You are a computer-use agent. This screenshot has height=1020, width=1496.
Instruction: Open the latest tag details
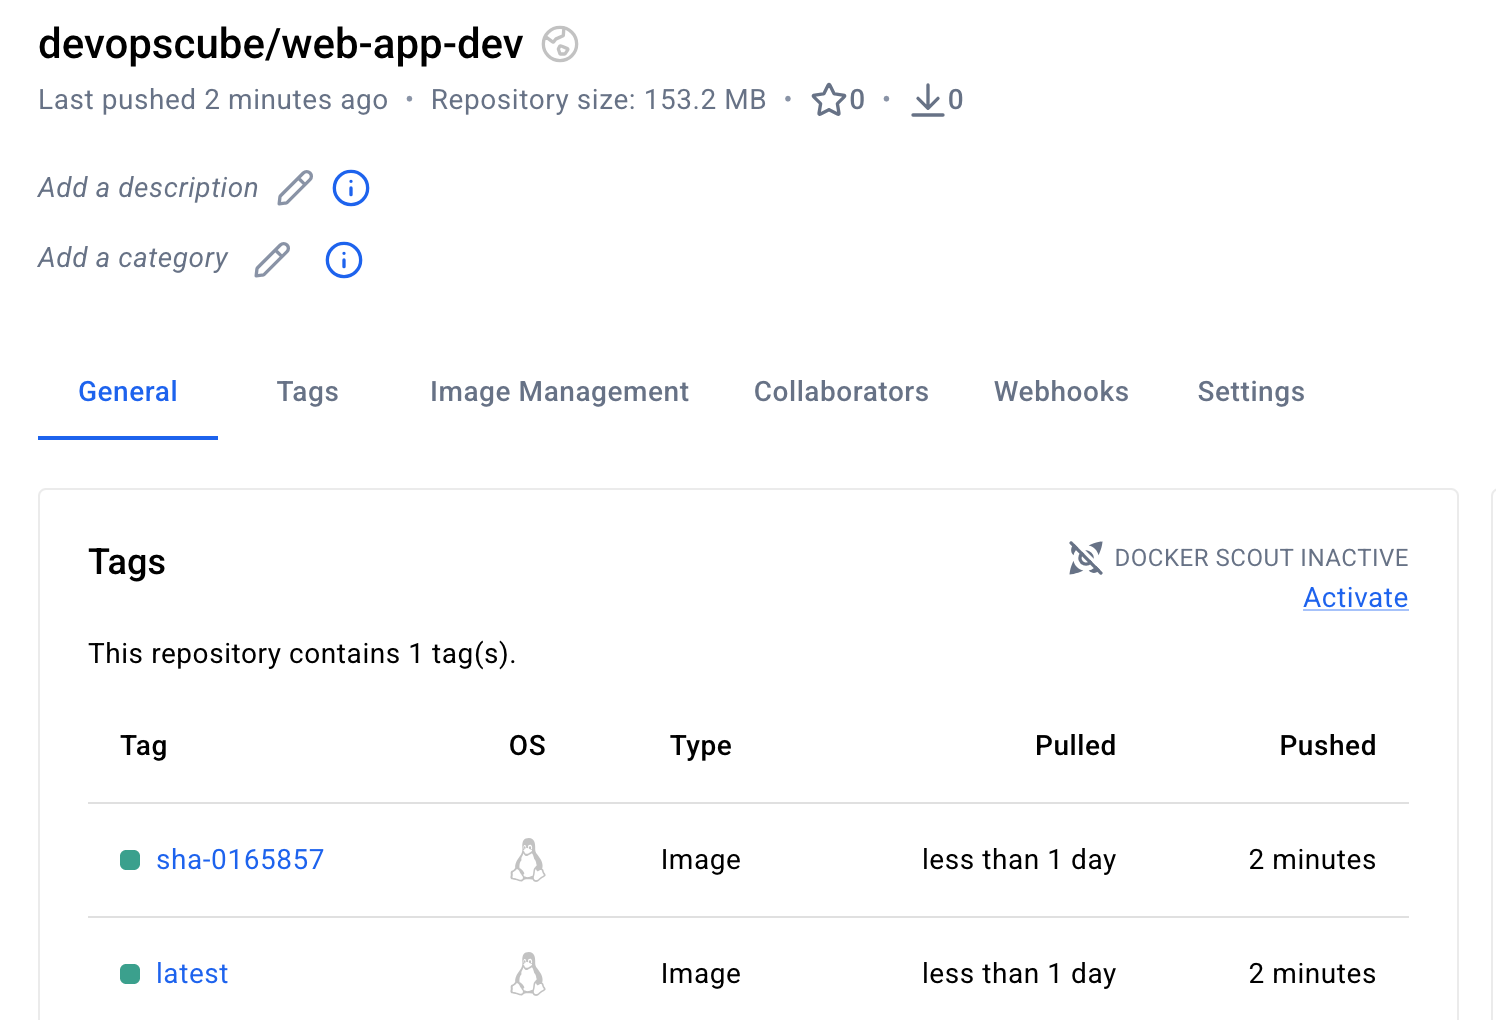pos(192,972)
